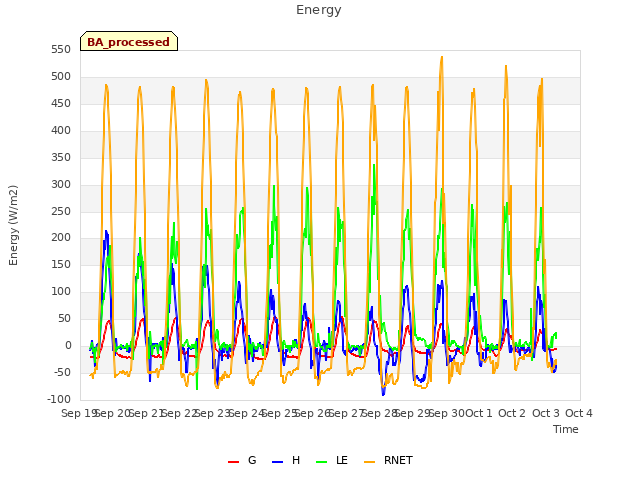This screenshot has height=480, width=640.
Task: Click the Energy (W/m2) axis label
Action: [x=13, y=225]
